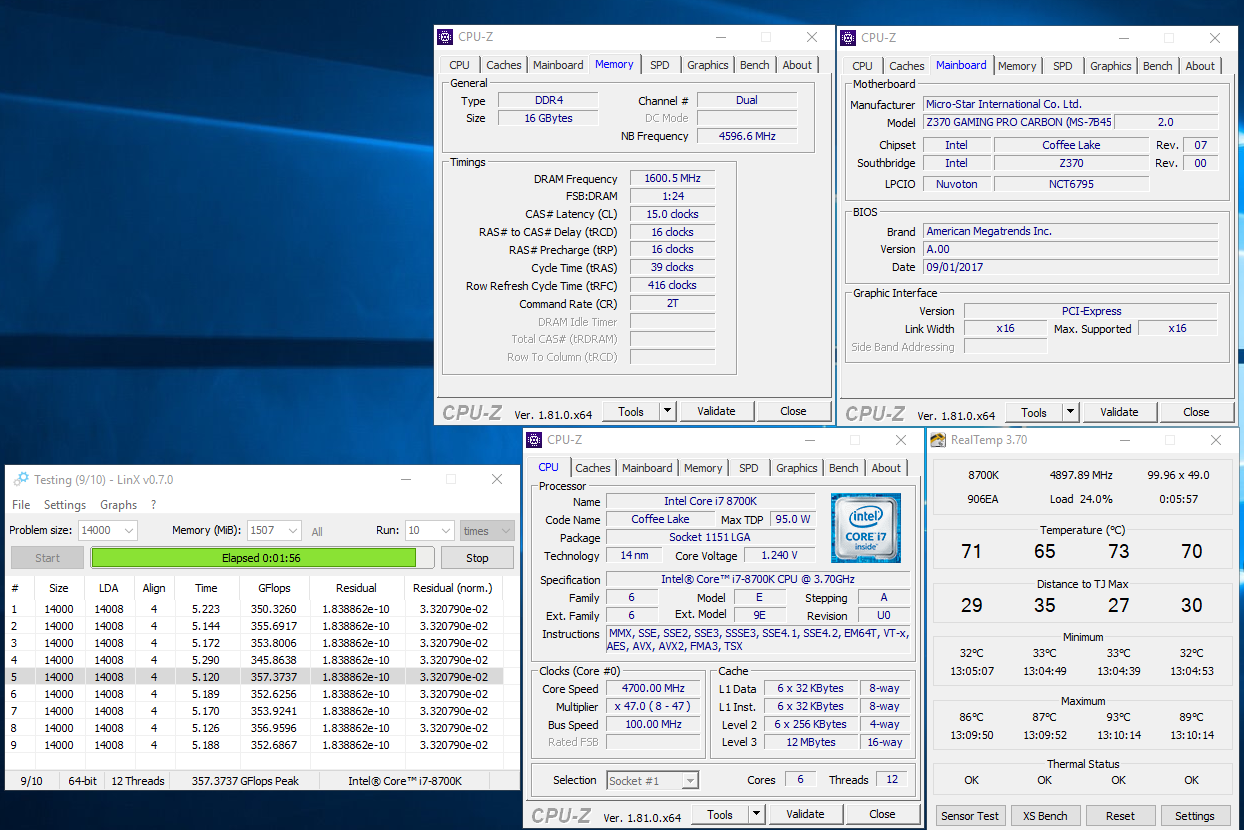This screenshot has height=830, width=1244.
Task: Click CPU-Z icon in the Memory tab window
Action: 446,37
